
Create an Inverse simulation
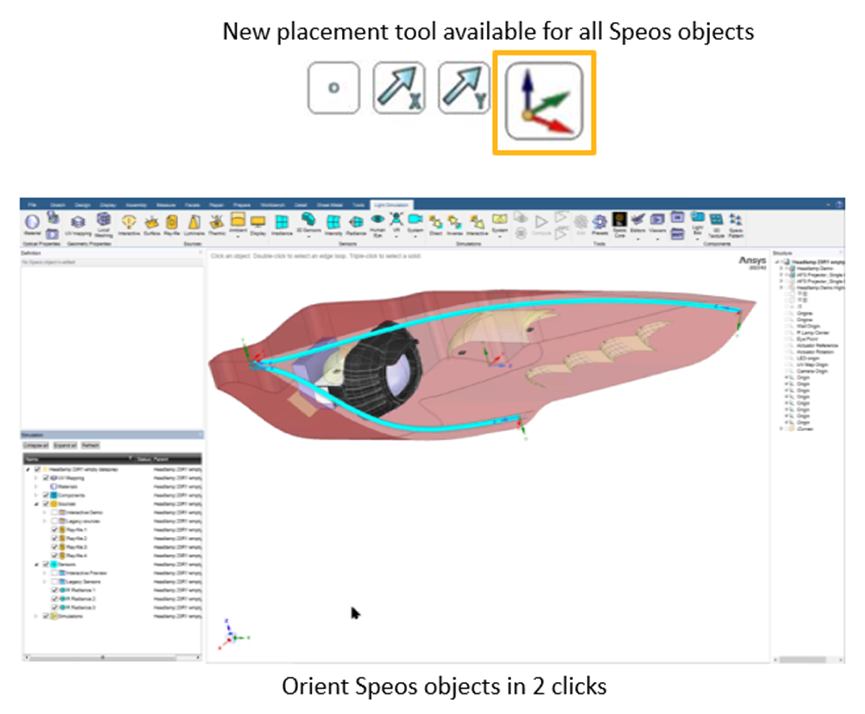click(455, 225)
